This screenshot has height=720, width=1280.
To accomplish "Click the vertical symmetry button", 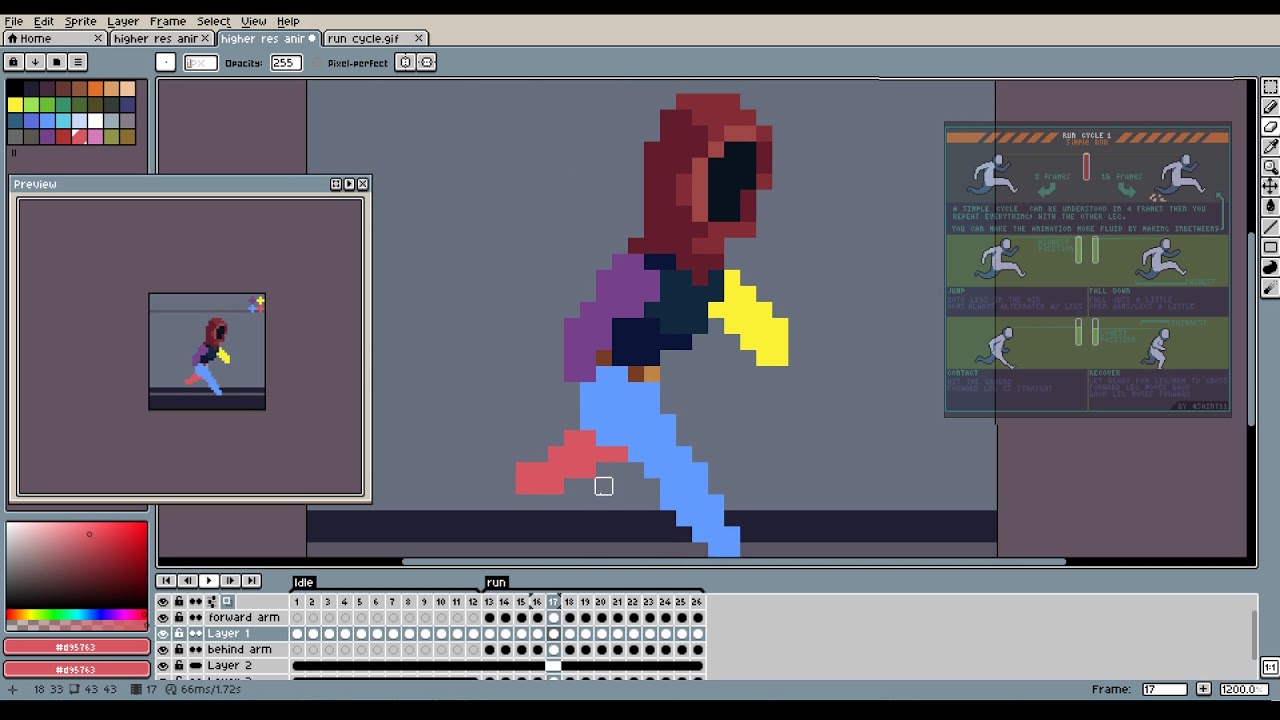I will (427, 62).
